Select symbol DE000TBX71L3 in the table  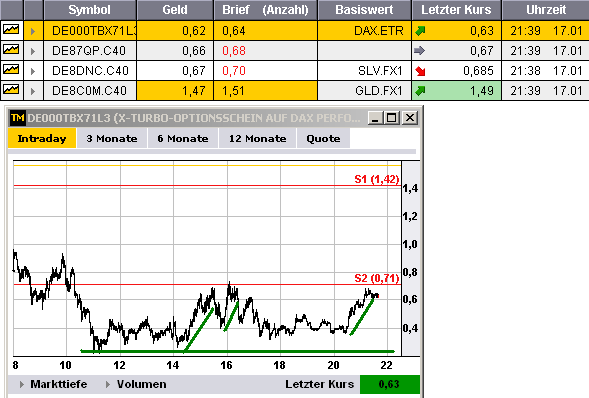[94, 31]
